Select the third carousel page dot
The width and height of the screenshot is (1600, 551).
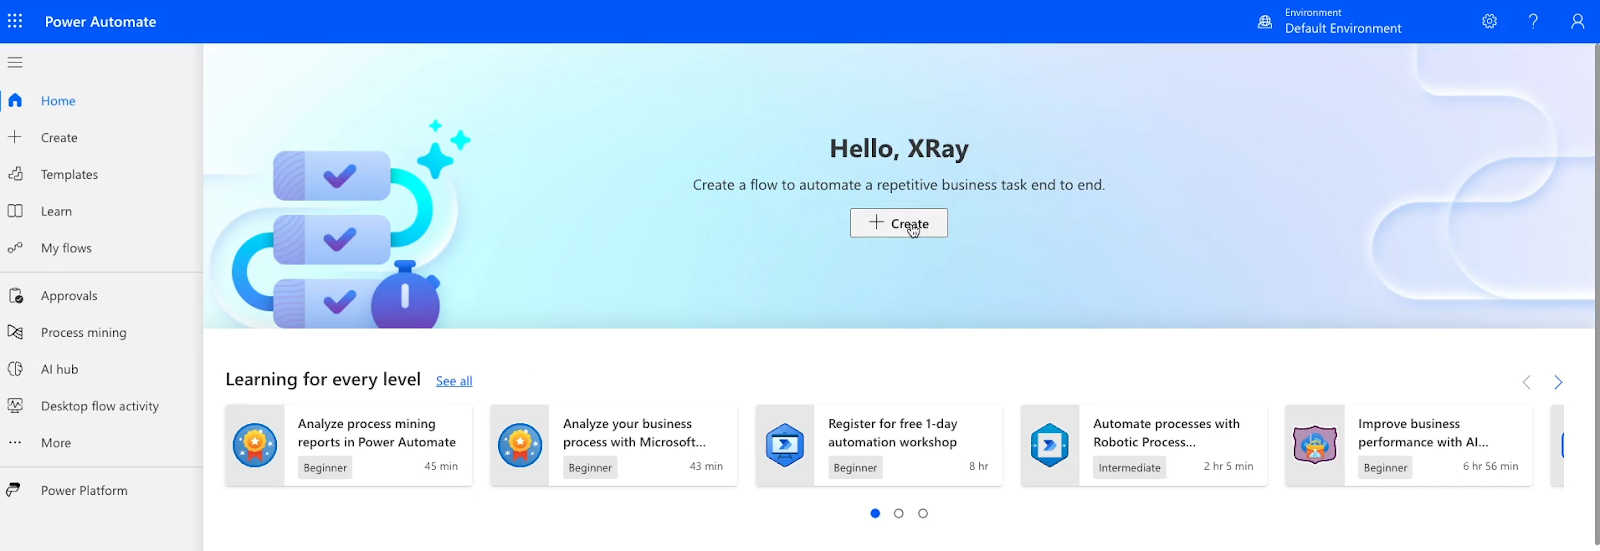click(923, 513)
